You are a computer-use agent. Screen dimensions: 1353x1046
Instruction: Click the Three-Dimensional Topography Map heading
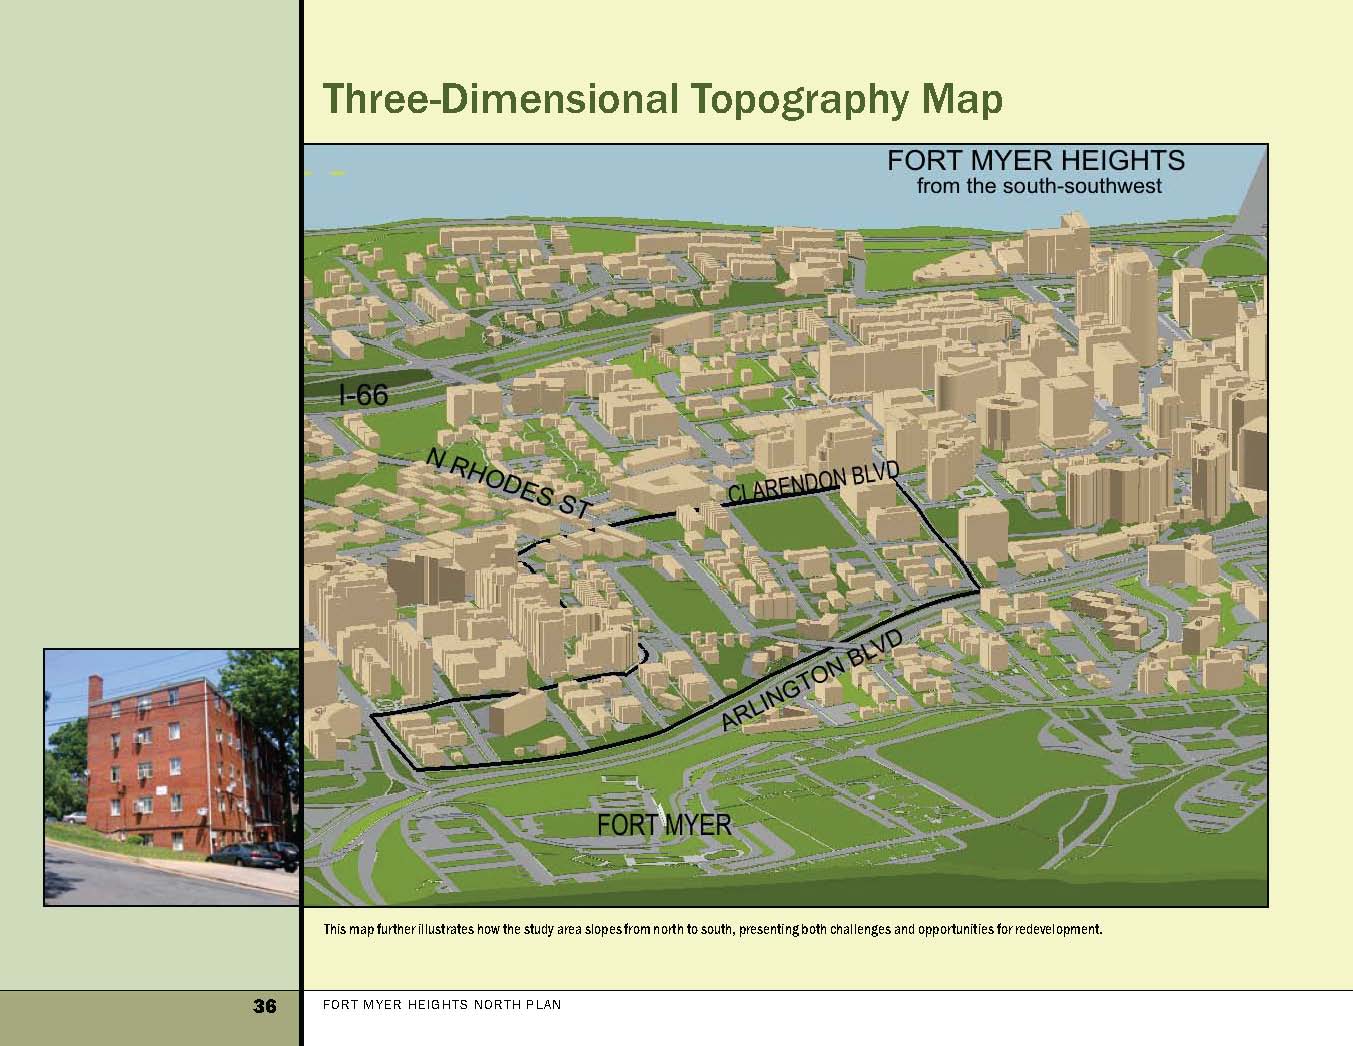click(x=662, y=100)
